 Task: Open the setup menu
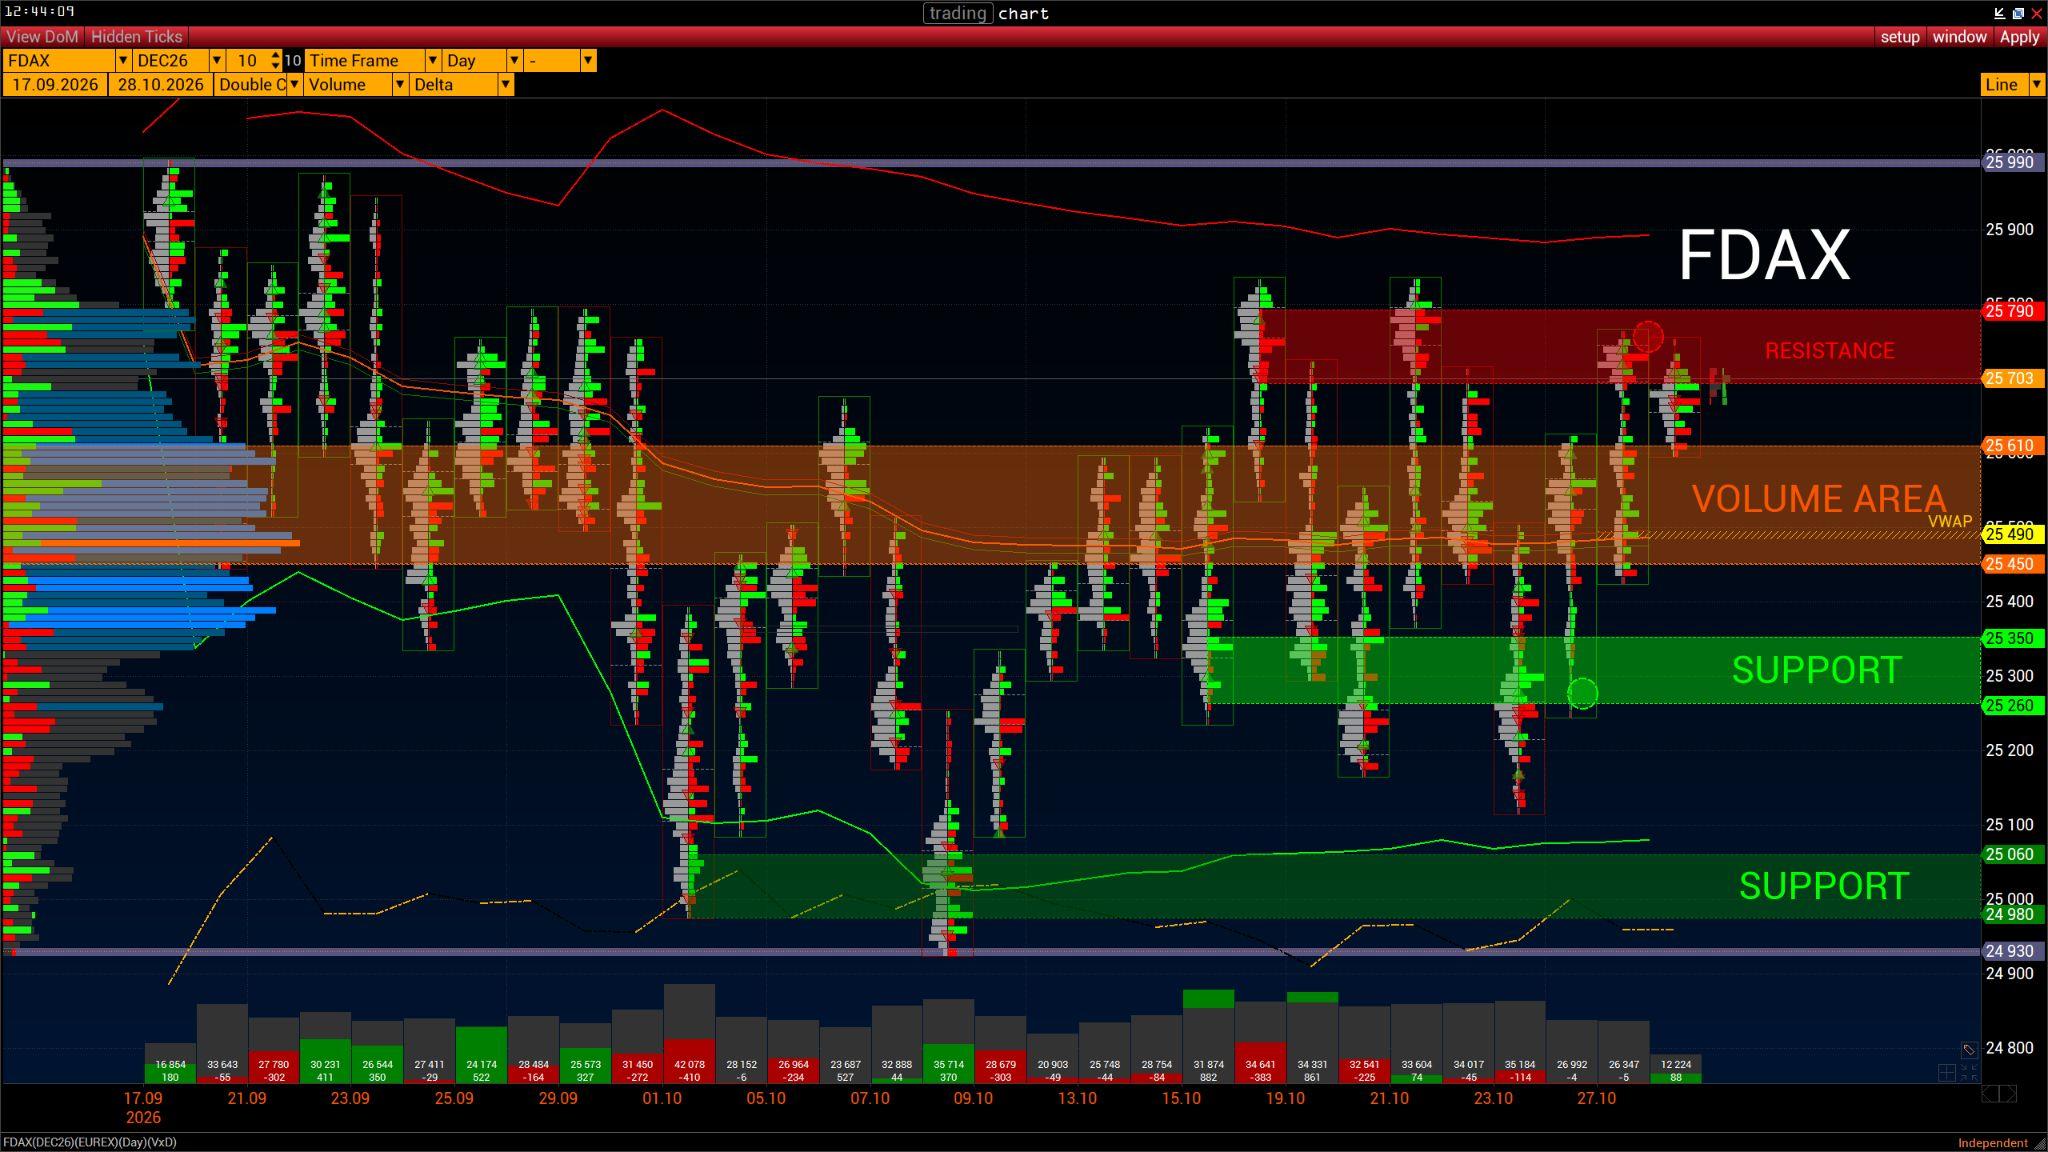pos(1900,37)
